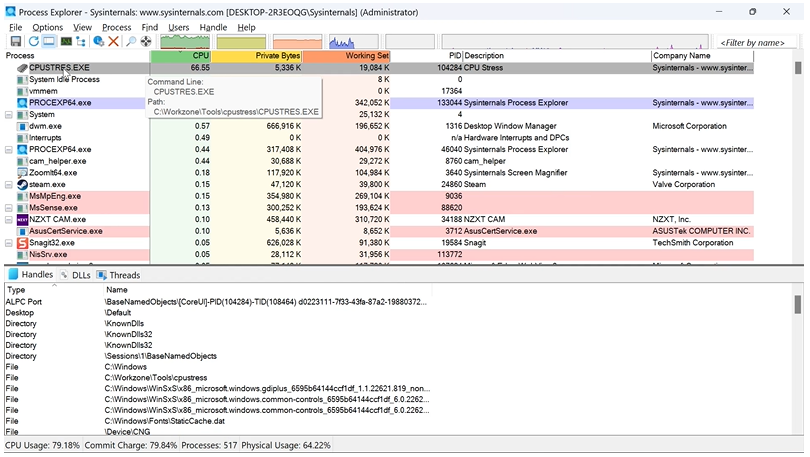Select the MsMpEng.exe process row
The image size is (810, 457).
tap(55, 197)
